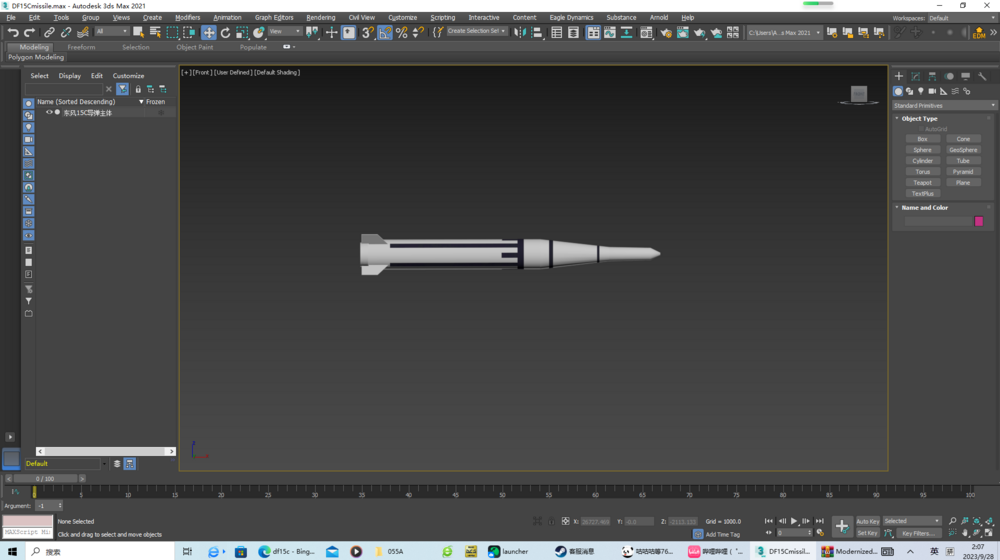Collapse the Object Type rollout
The width and height of the screenshot is (1000, 560).
pyautogui.click(x=919, y=118)
